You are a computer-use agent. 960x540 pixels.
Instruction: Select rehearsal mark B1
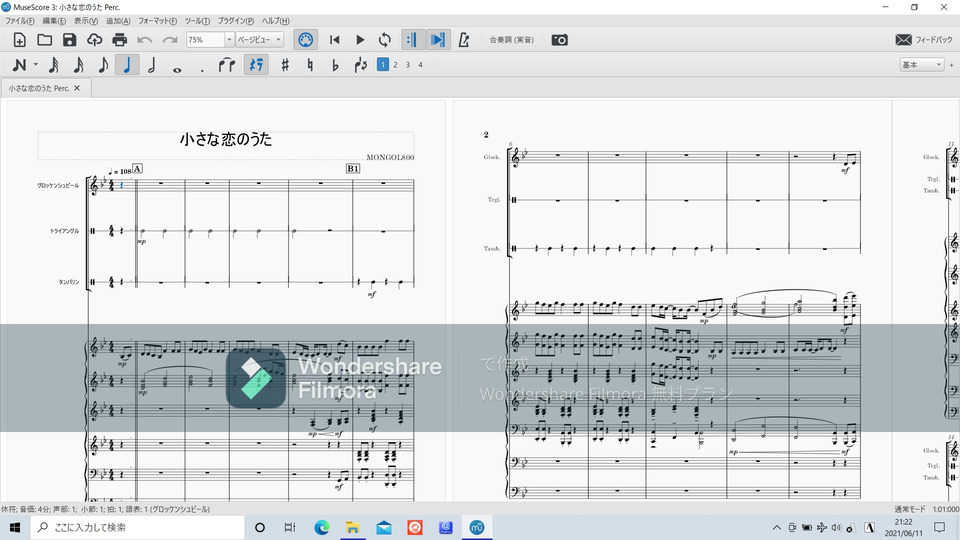[353, 168]
